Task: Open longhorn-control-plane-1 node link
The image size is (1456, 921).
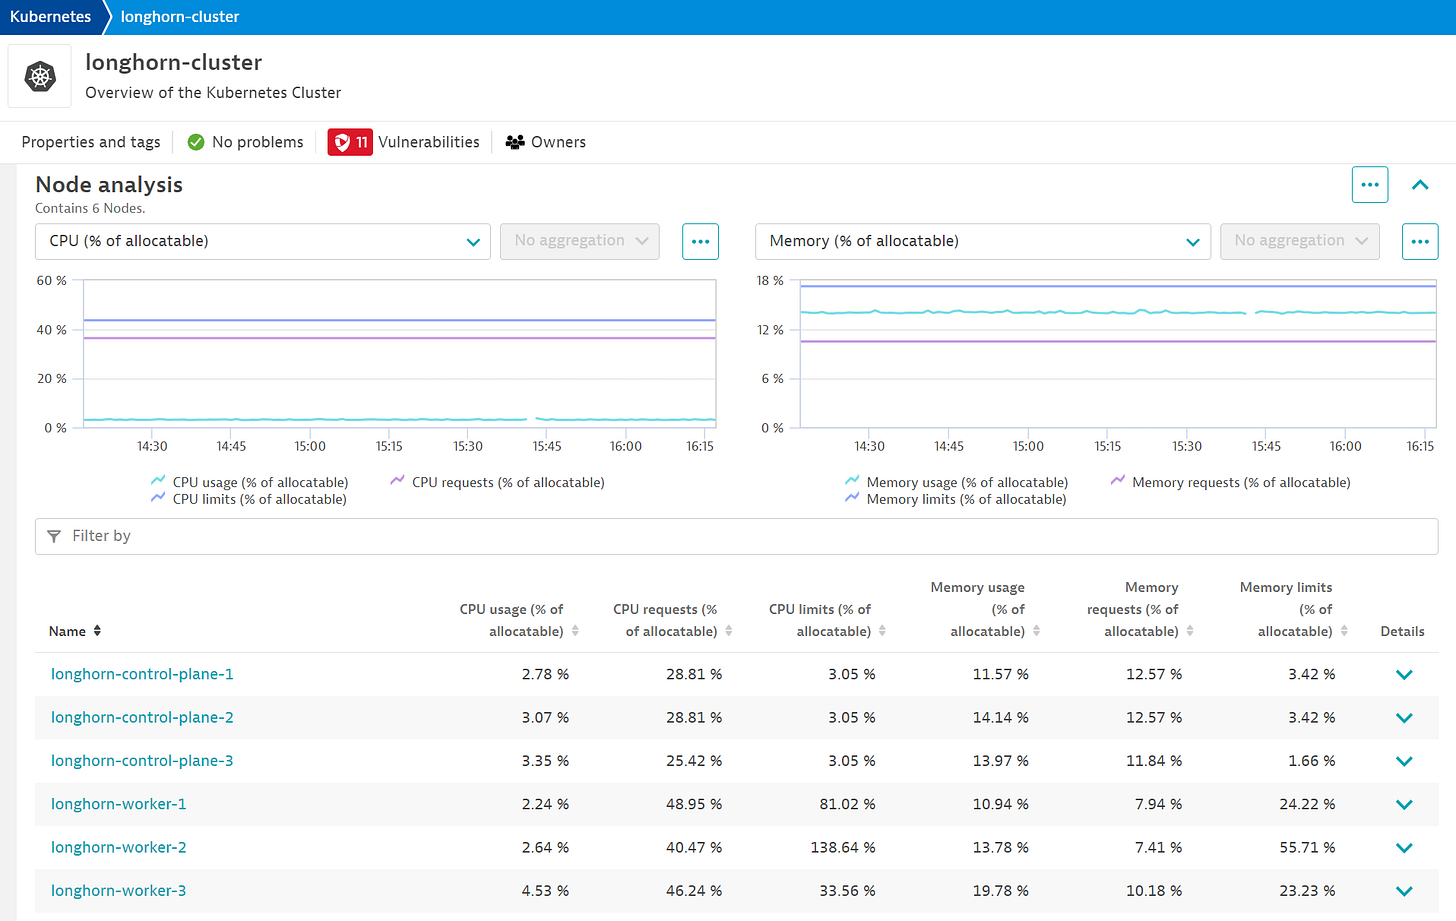Action: coord(142,674)
